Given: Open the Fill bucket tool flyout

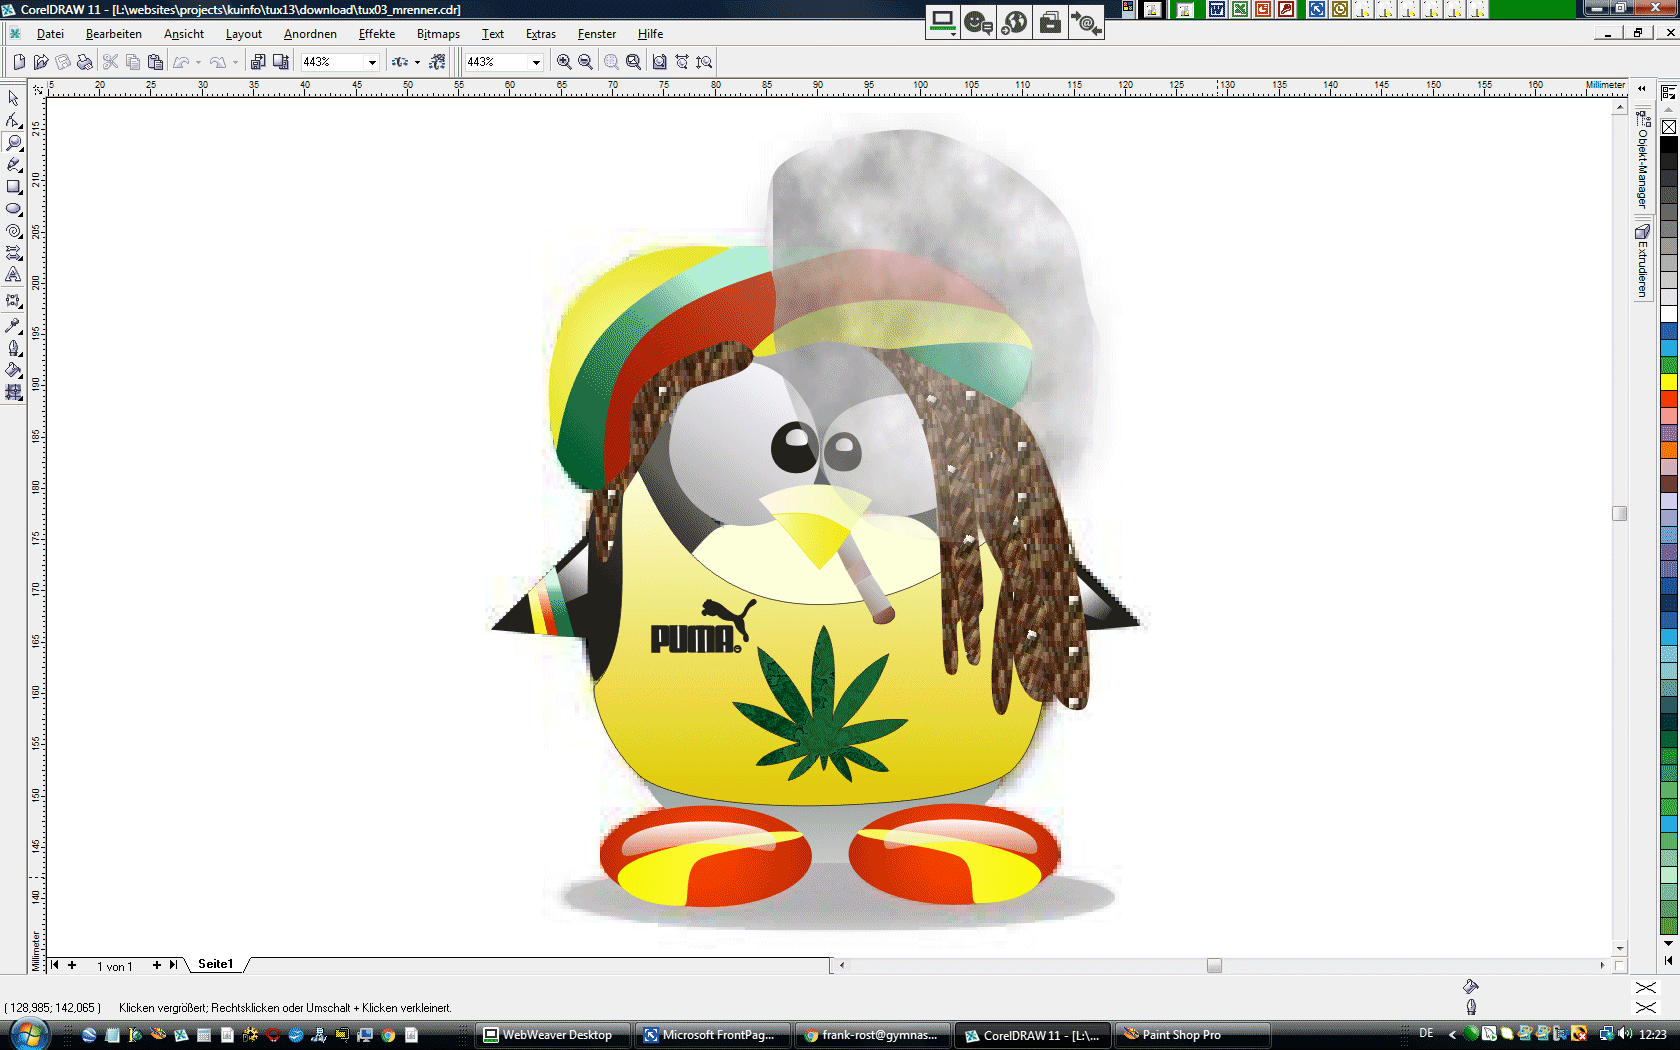Looking at the screenshot, I should 13,370.
